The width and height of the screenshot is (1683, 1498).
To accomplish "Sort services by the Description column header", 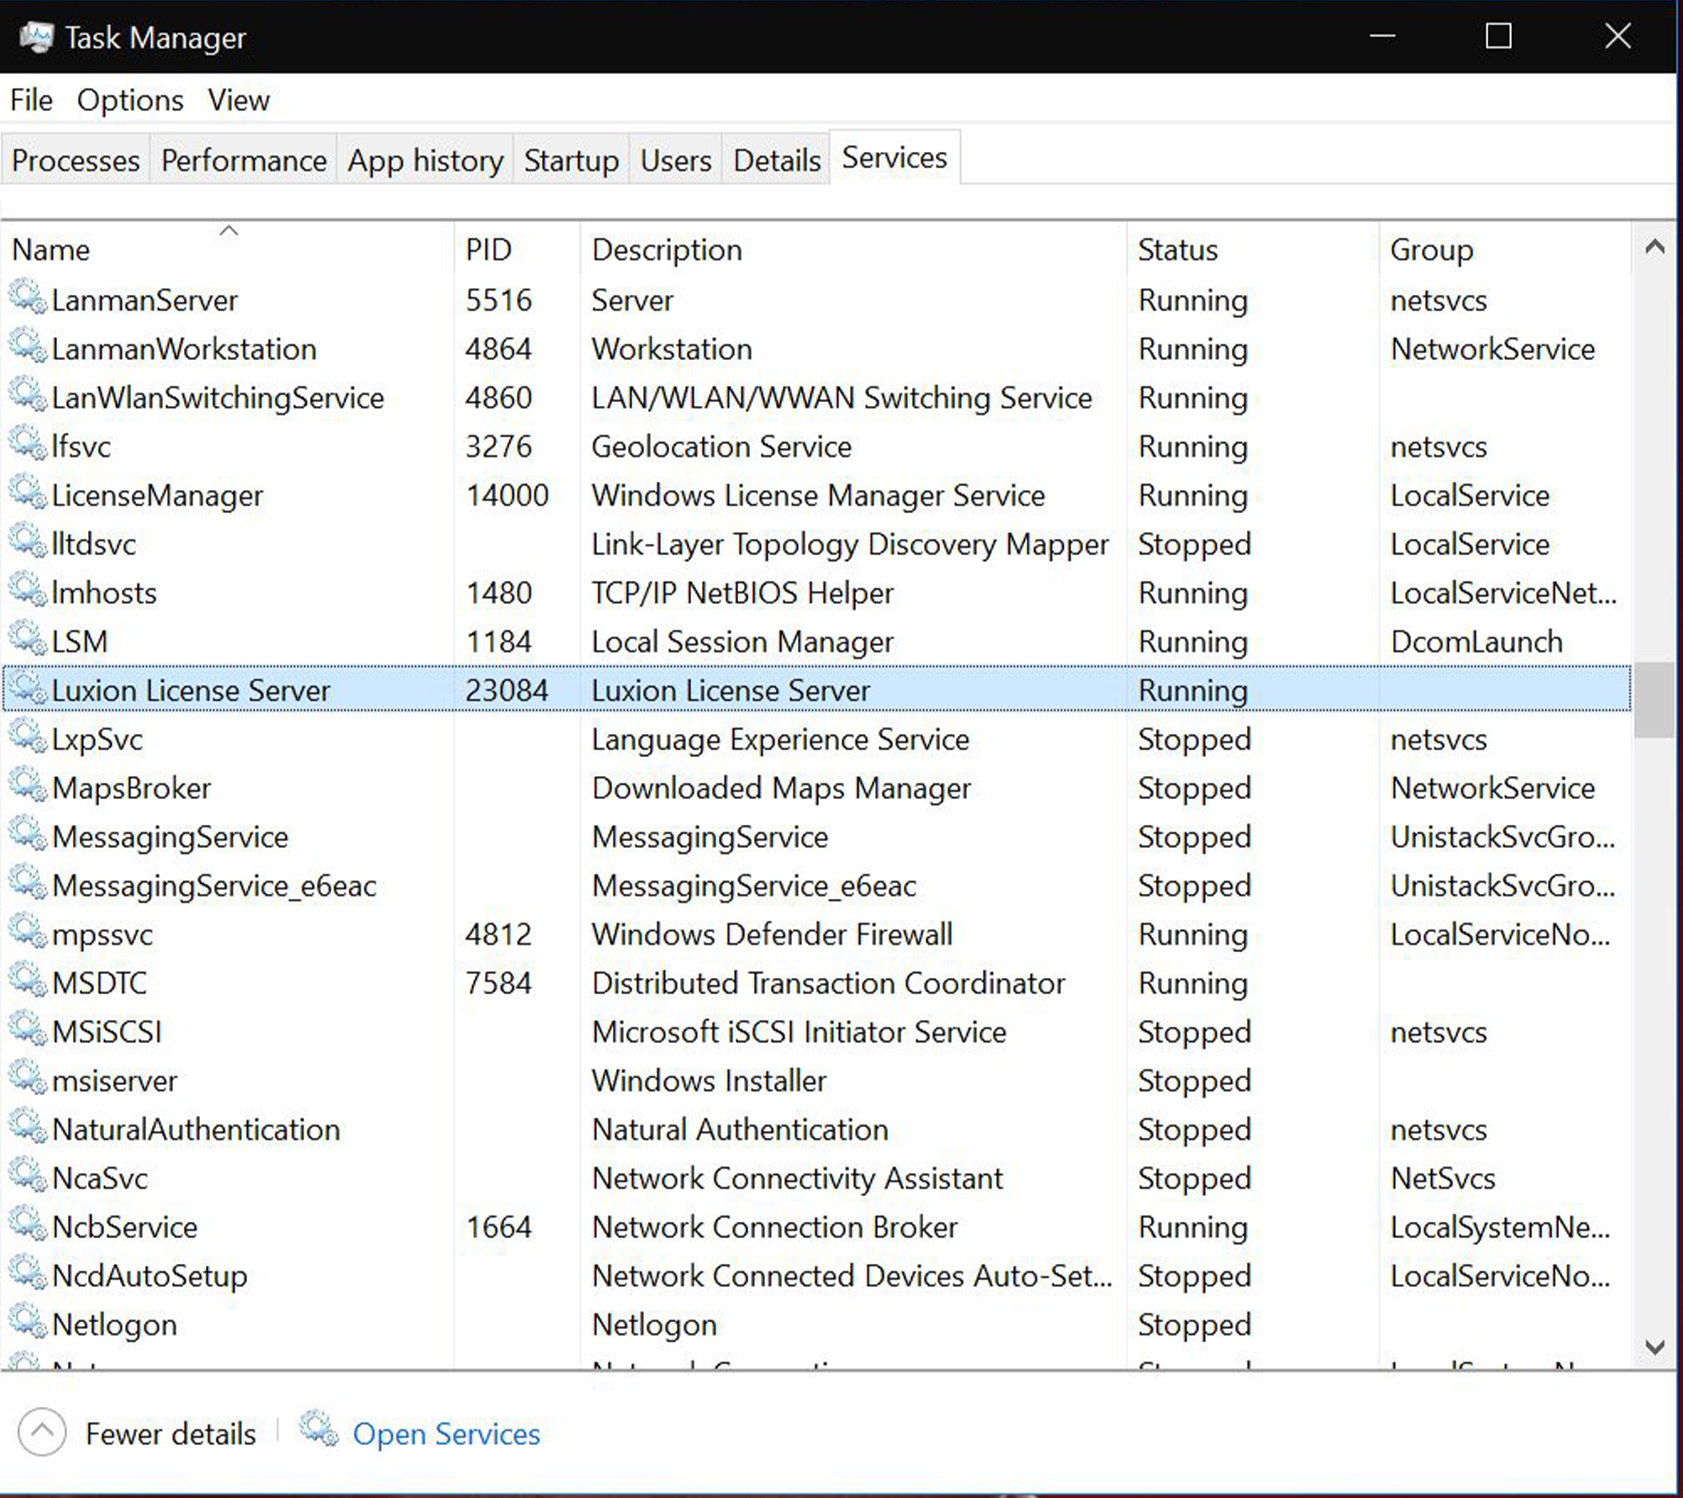I will point(853,249).
